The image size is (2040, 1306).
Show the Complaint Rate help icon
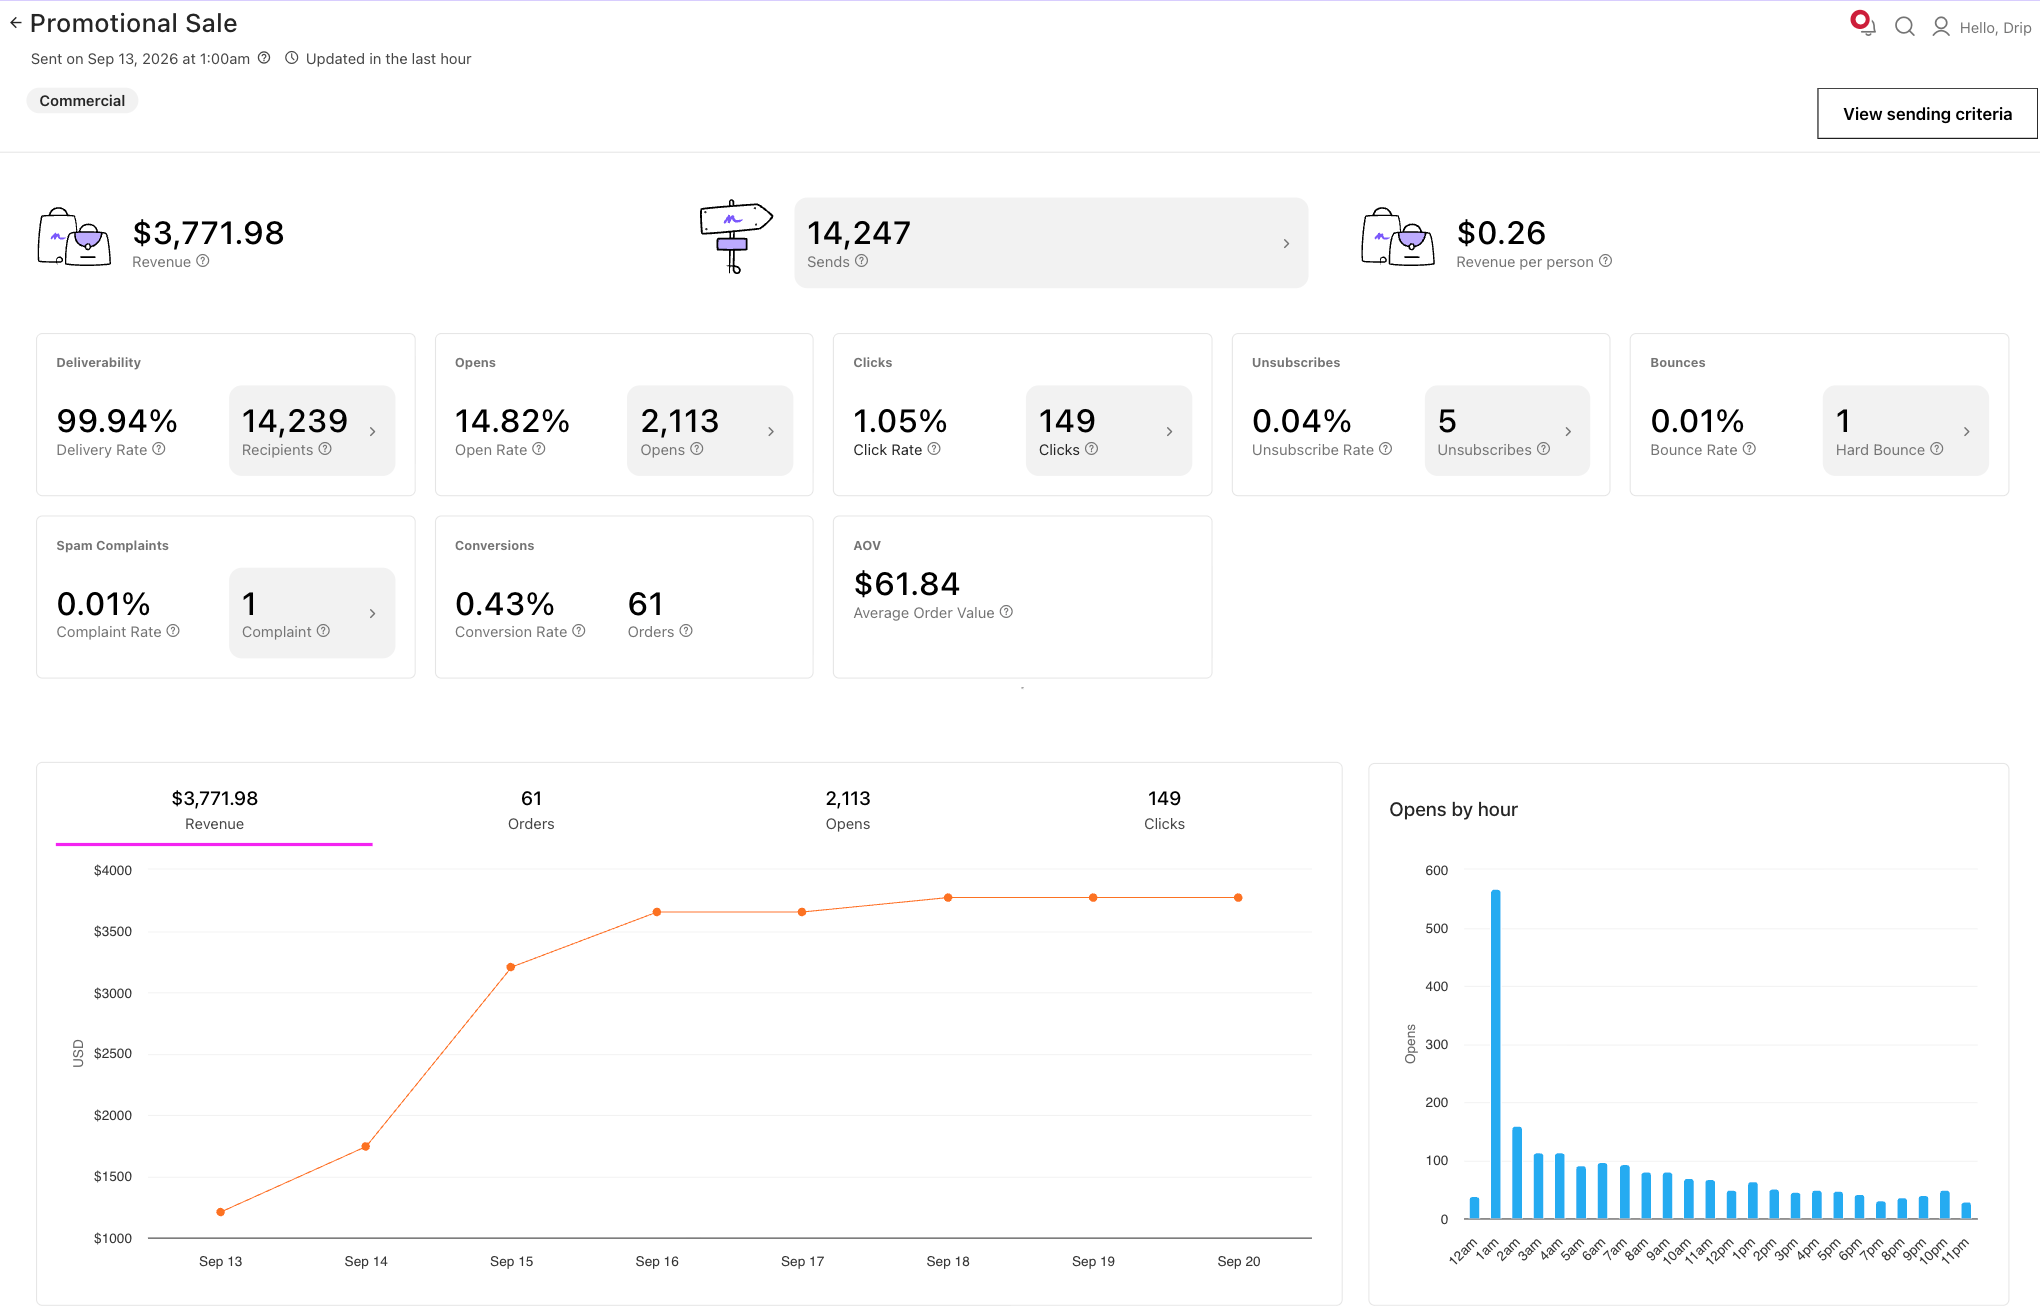pos(173,631)
